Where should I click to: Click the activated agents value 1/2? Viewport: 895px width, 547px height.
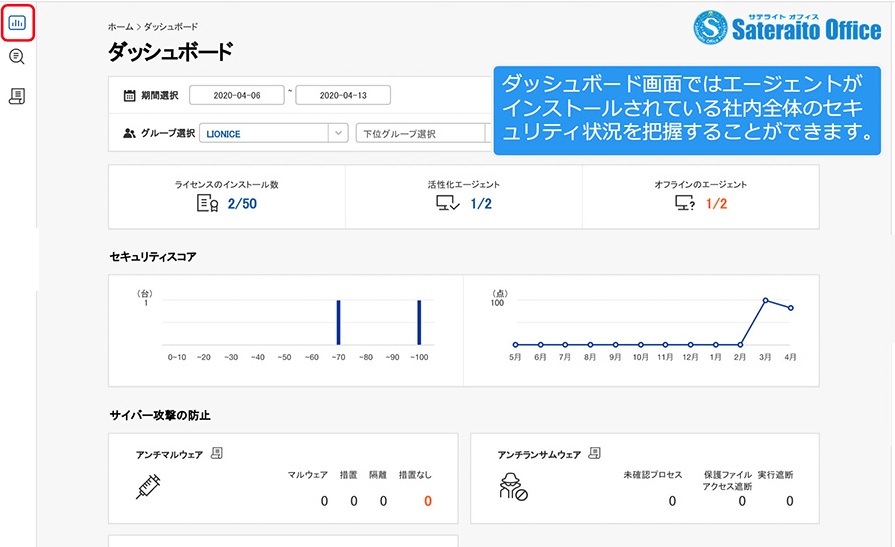(481, 204)
